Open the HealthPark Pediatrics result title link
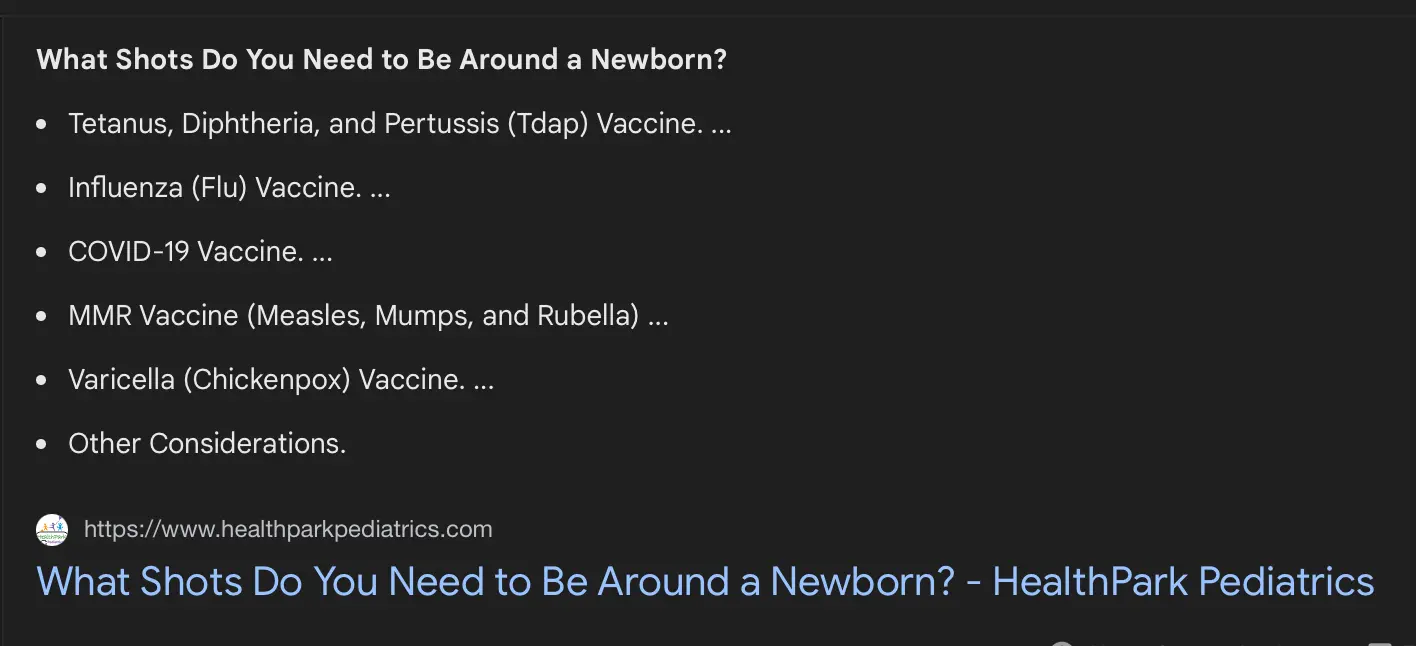The image size is (1416, 646). click(x=705, y=581)
